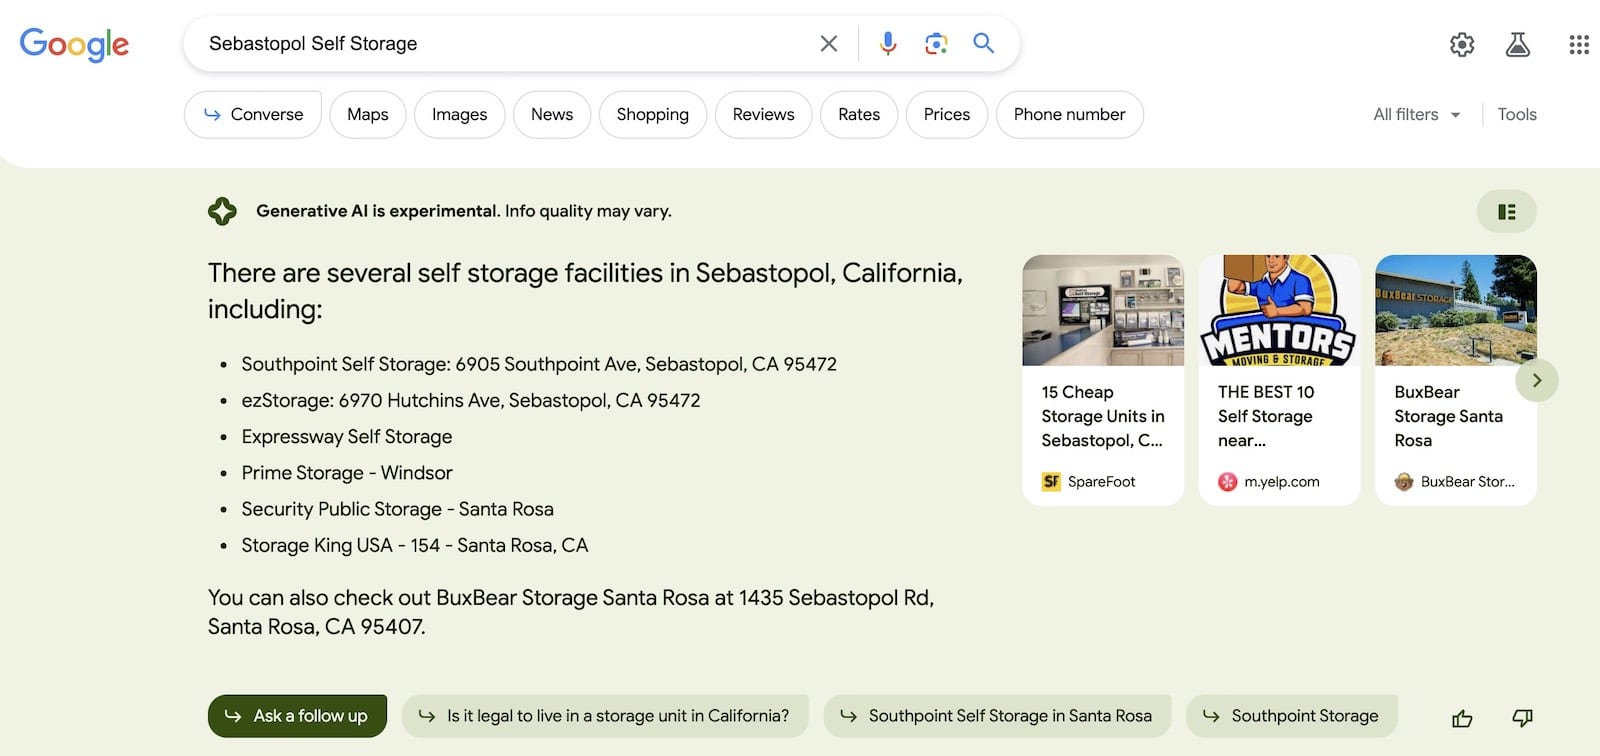
Task: Select the Prices filter chip
Action: tap(947, 114)
